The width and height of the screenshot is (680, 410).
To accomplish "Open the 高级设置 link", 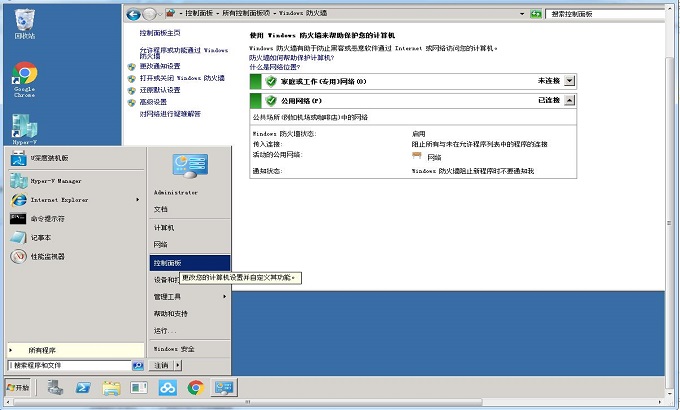I will click(x=160, y=101).
